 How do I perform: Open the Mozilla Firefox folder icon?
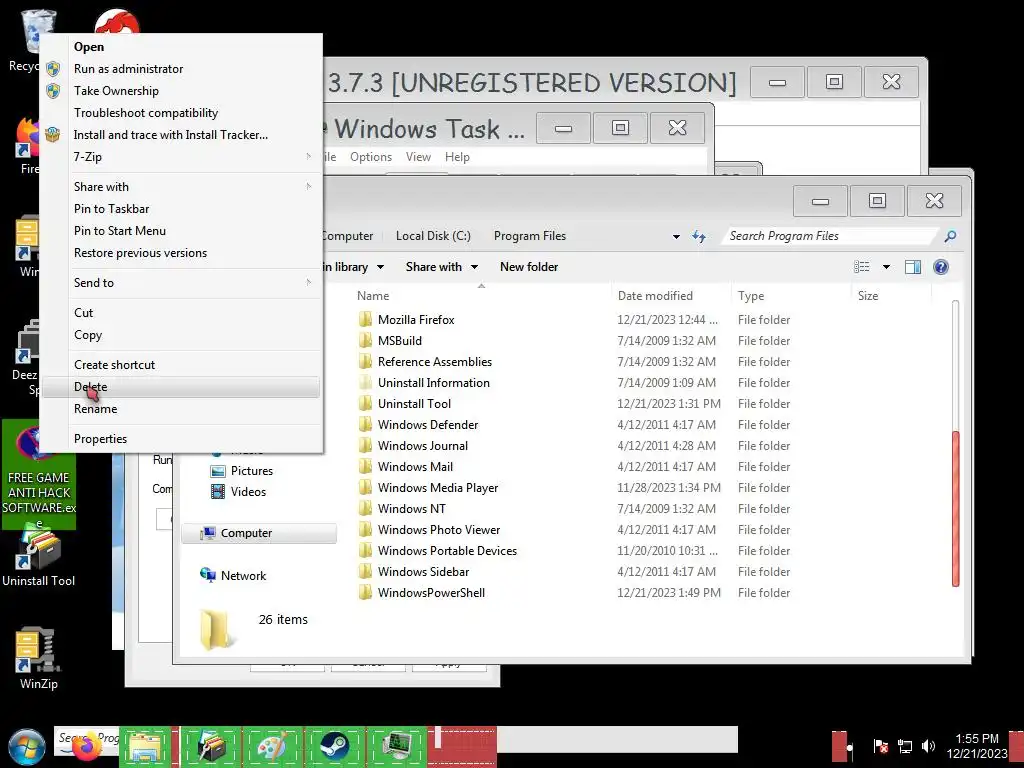tap(366, 319)
